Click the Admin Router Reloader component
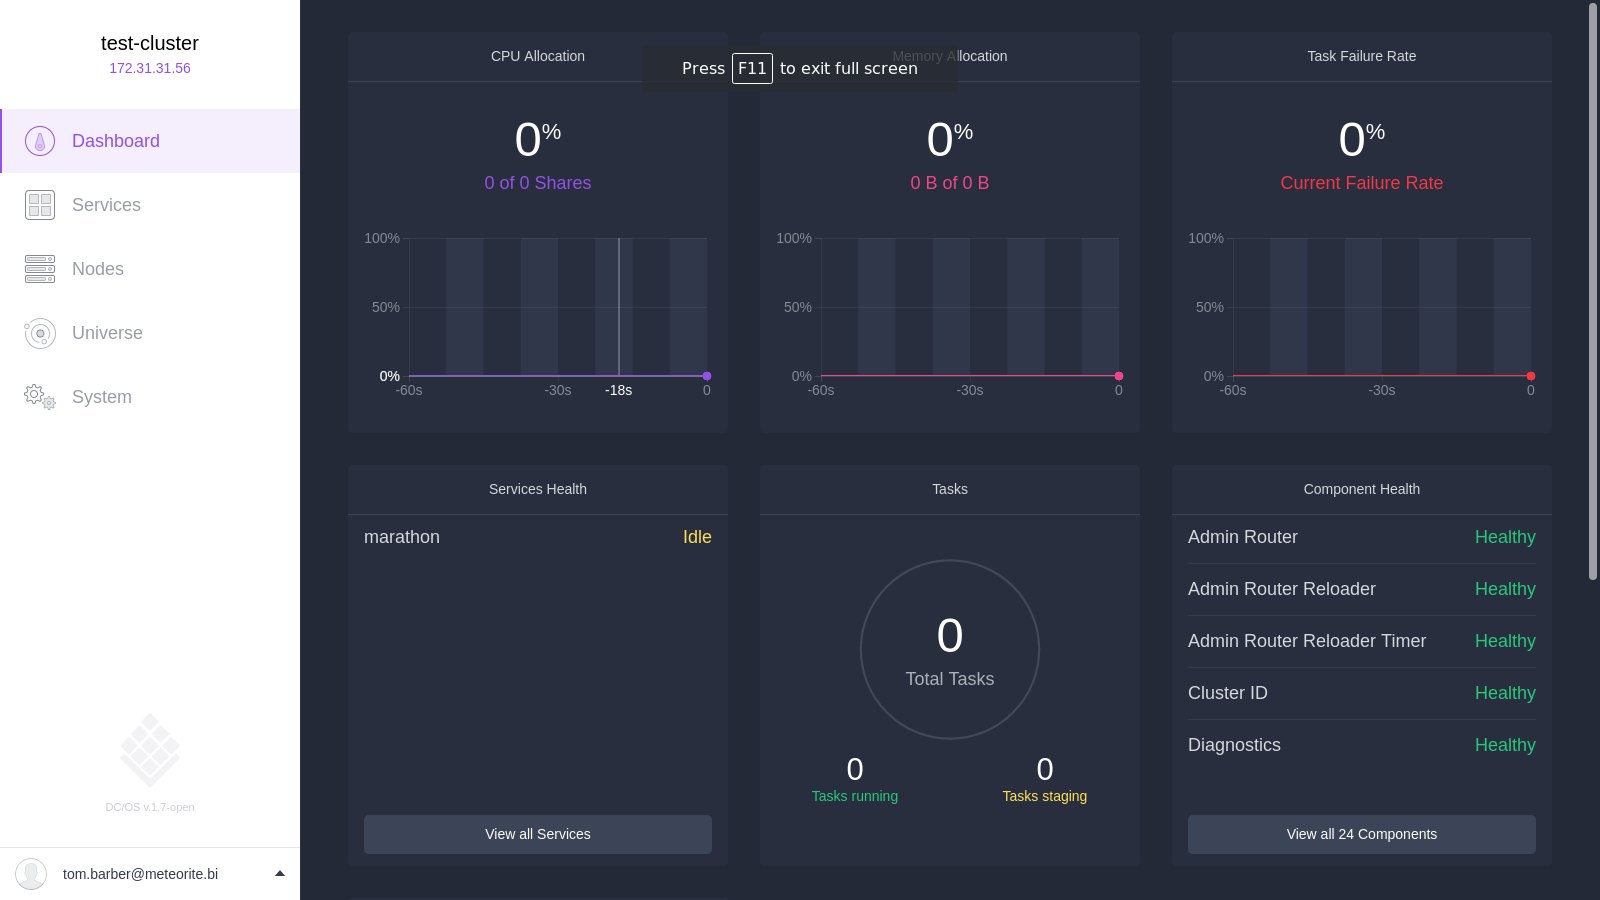 (1282, 589)
